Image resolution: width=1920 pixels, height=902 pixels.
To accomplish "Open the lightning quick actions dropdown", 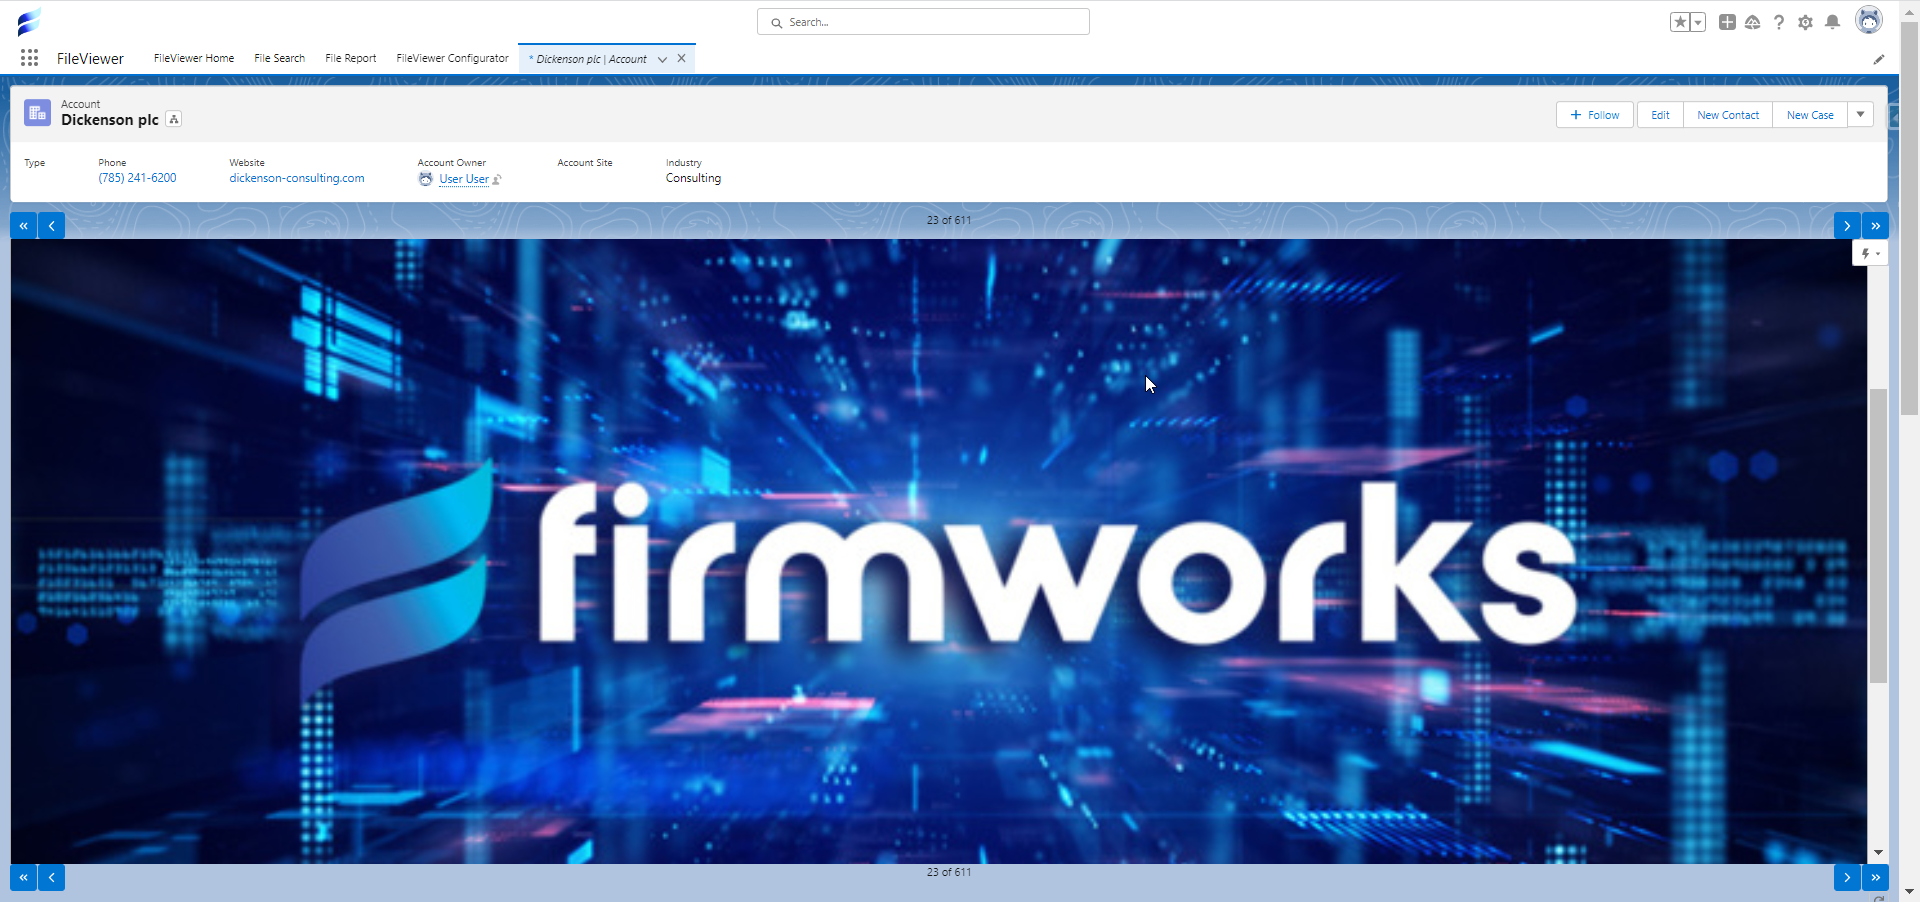I will [1870, 254].
